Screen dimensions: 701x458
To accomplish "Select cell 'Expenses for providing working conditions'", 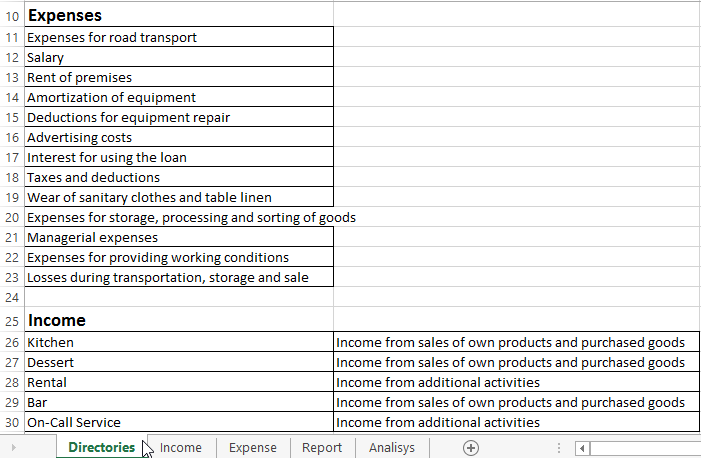I will pos(179,257).
